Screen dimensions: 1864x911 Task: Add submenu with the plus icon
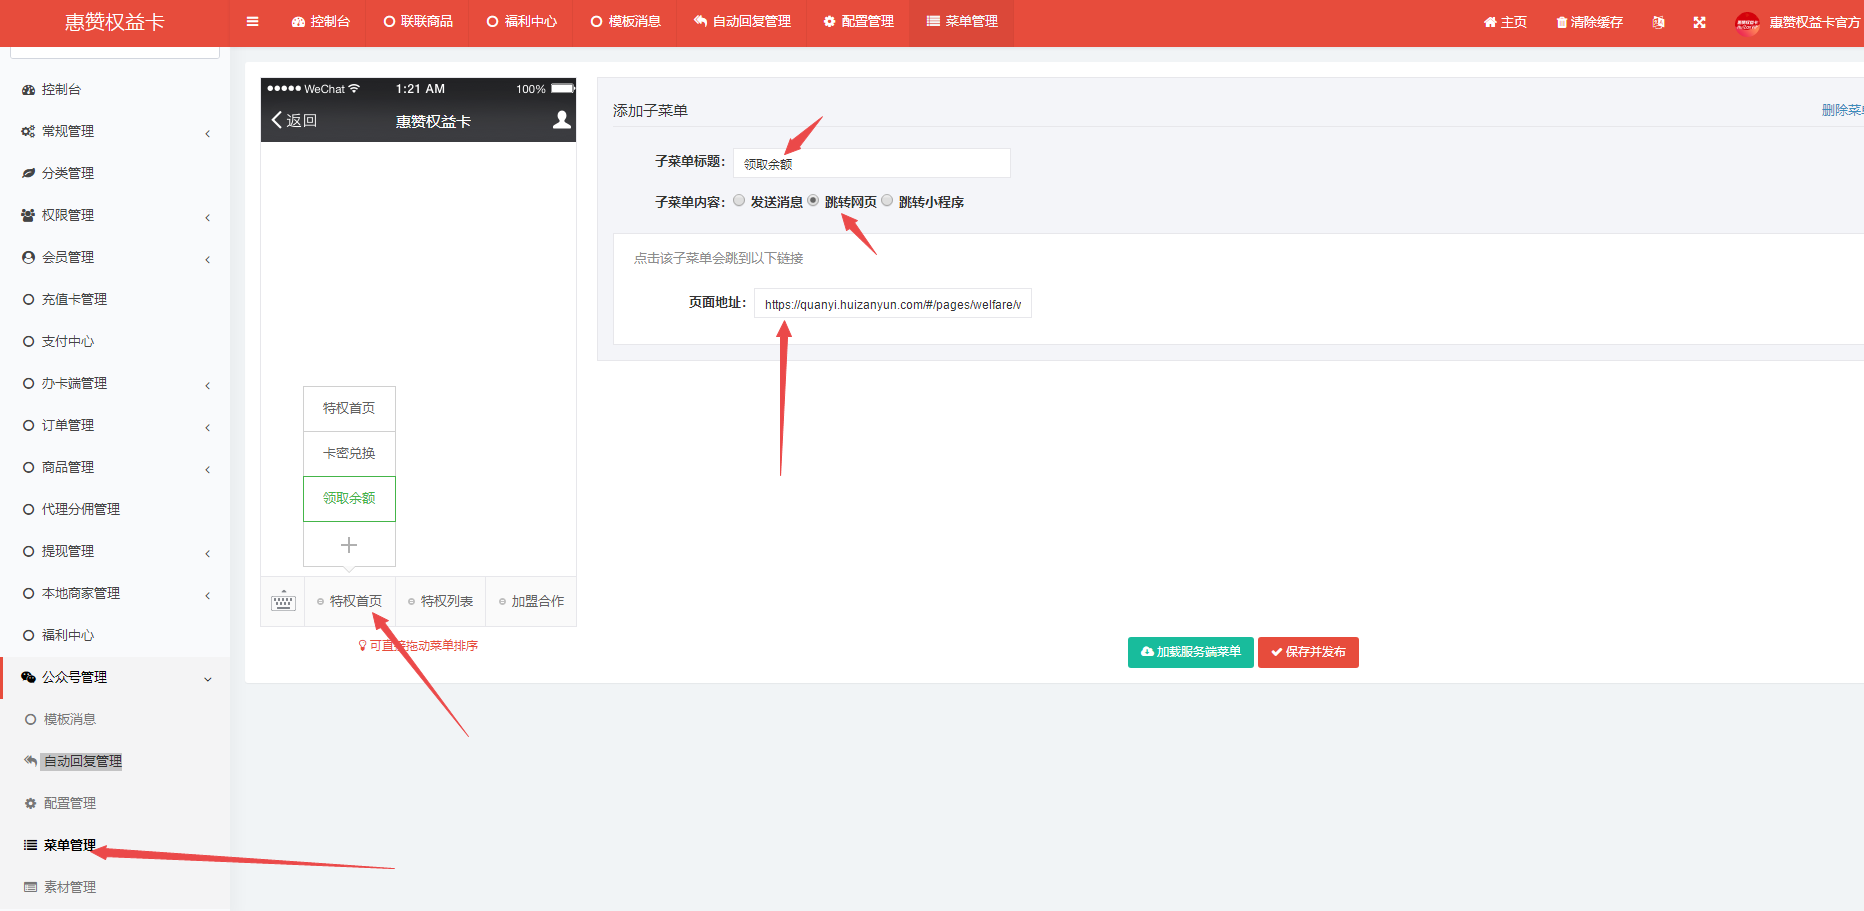(x=349, y=545)
